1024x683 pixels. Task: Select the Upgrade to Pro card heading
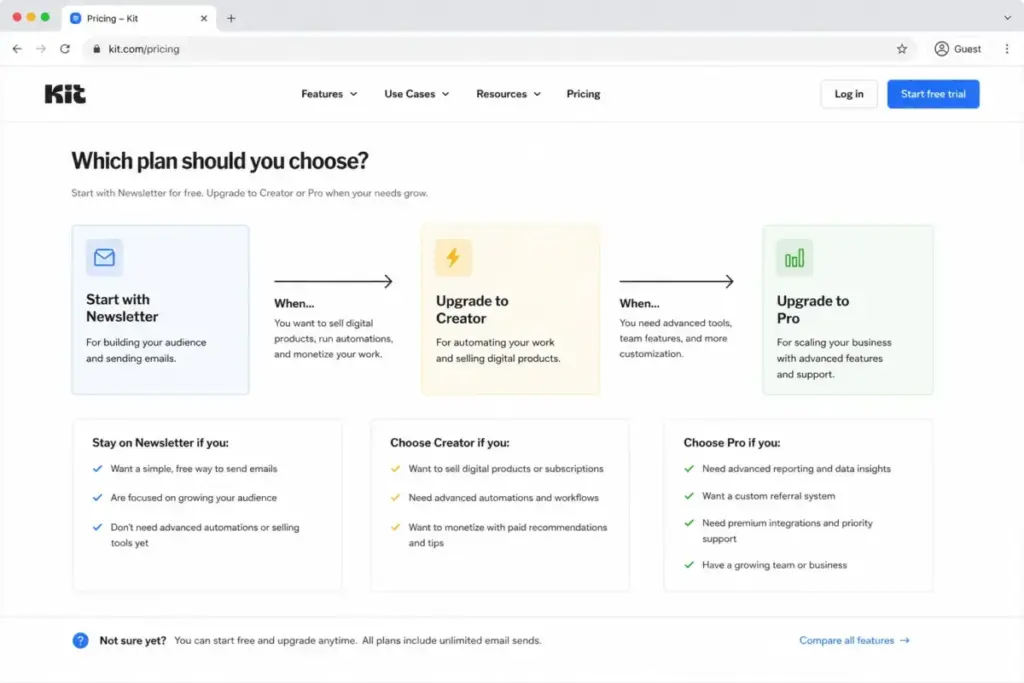[x=812, y=310]
